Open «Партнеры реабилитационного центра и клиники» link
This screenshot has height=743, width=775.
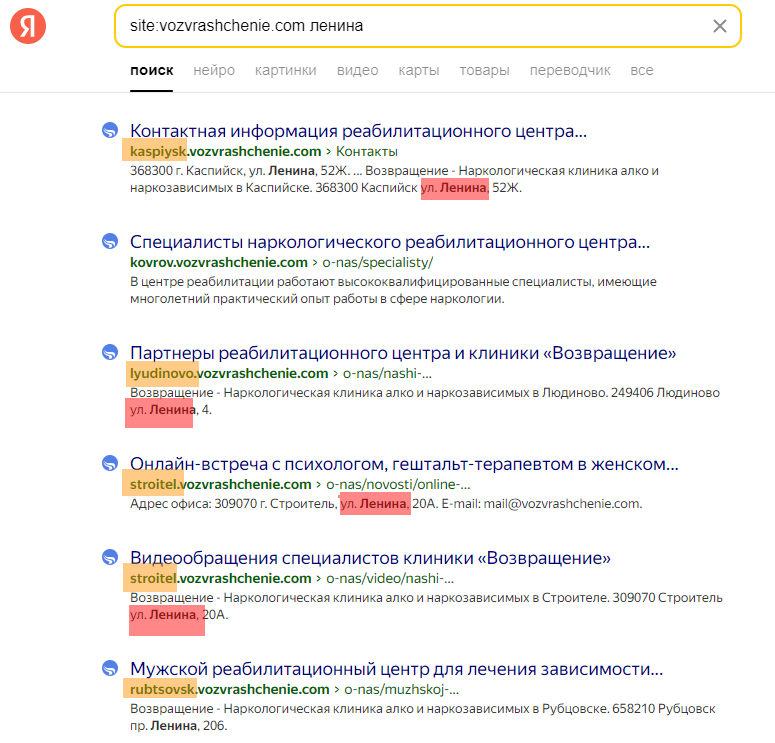pos(403,353)
